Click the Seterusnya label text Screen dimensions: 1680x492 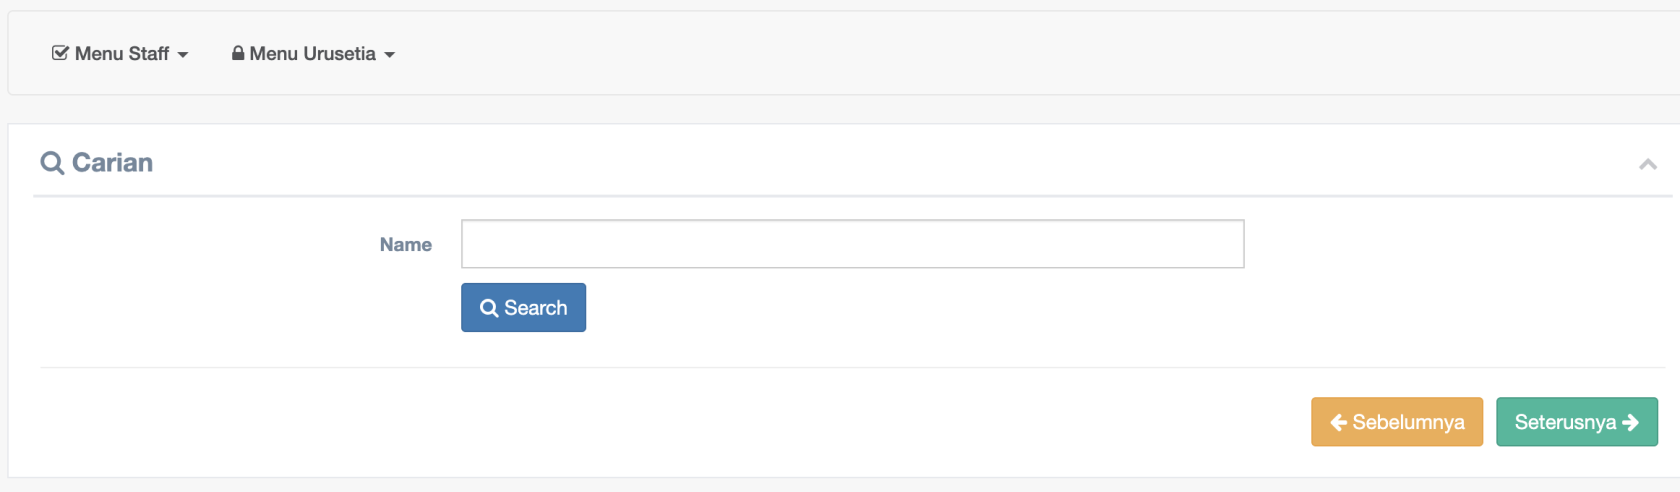tap(1565, 423)
